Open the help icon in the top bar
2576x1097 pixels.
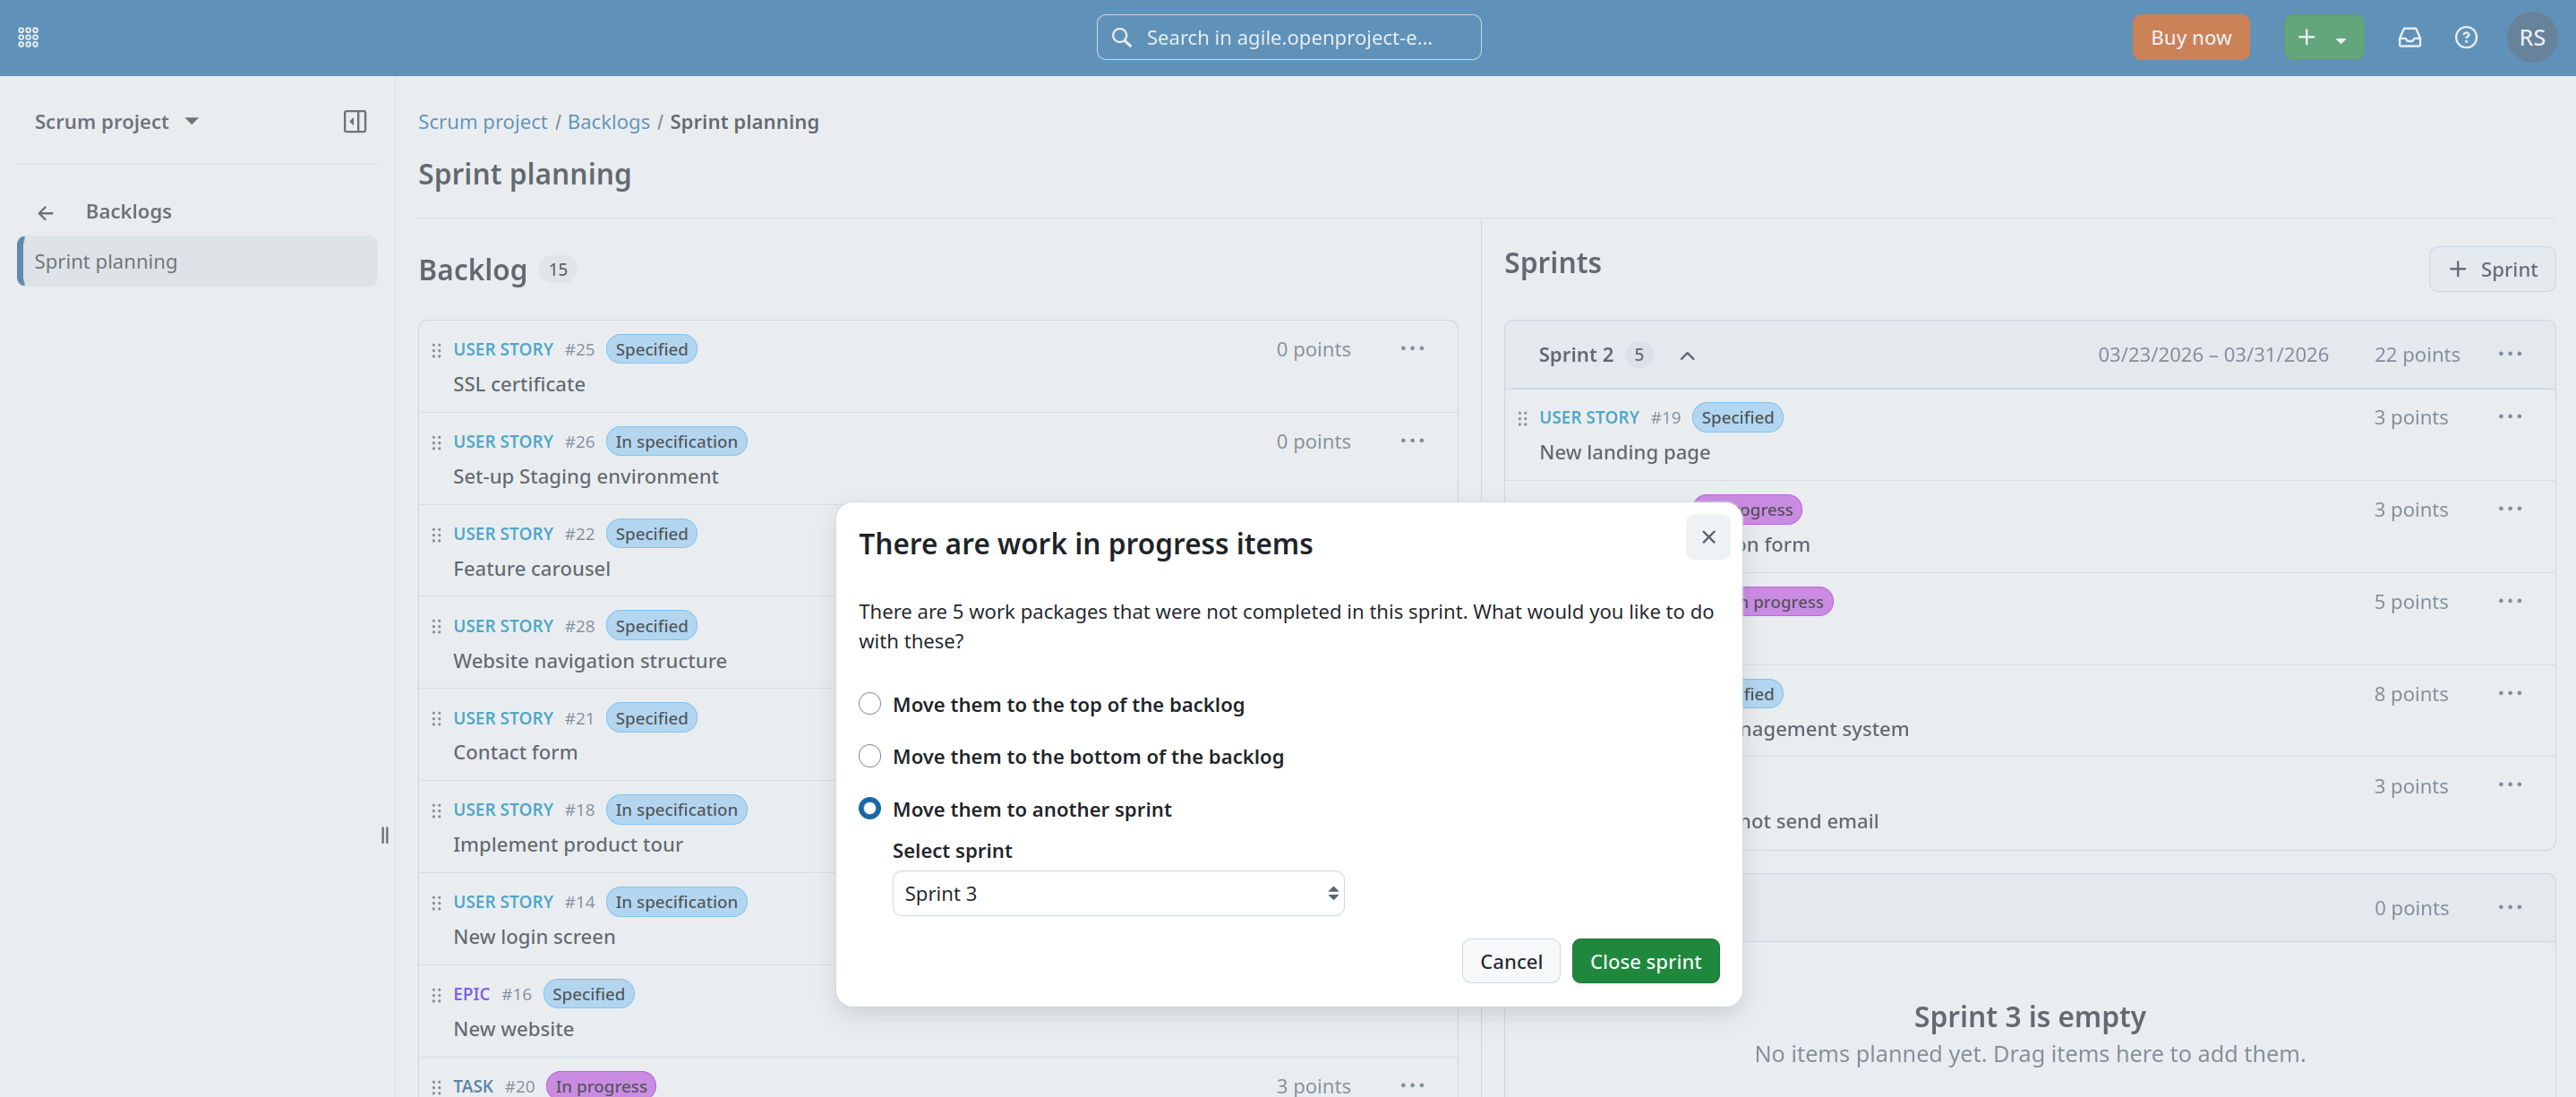pyautogui.click(x=2466, y=37)
